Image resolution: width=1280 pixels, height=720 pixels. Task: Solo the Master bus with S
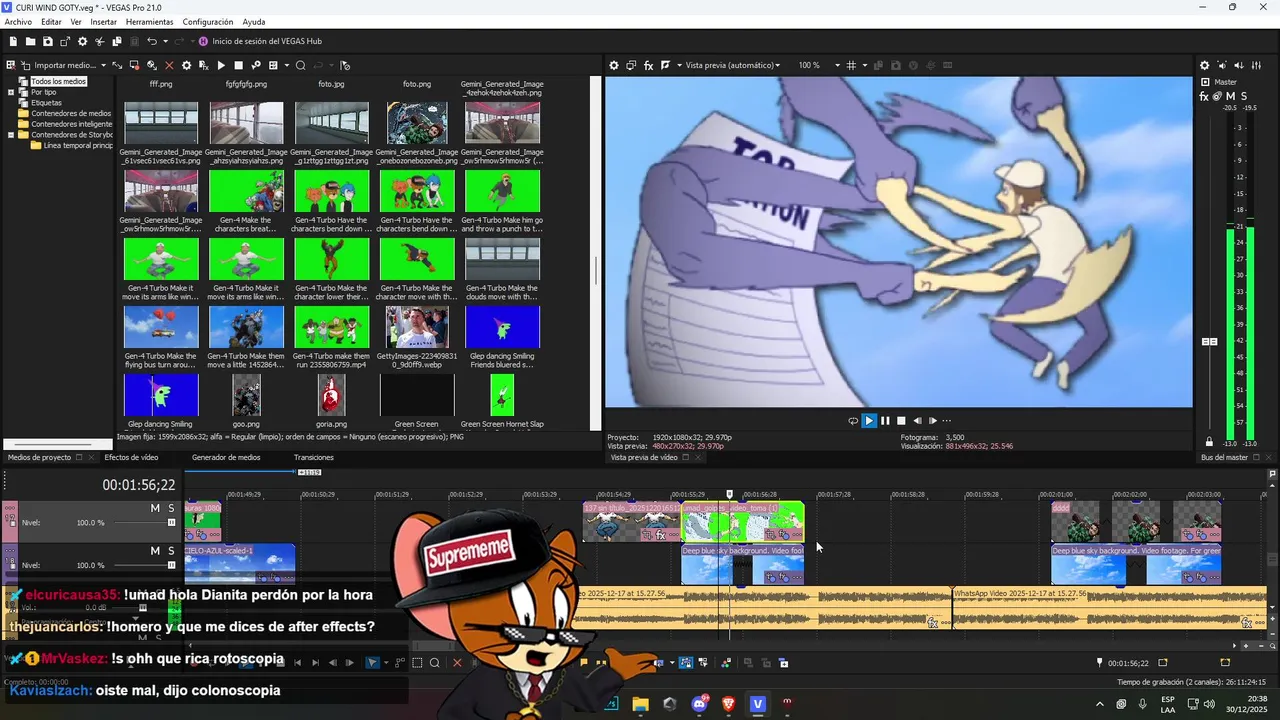click(x=1243, y=96)
